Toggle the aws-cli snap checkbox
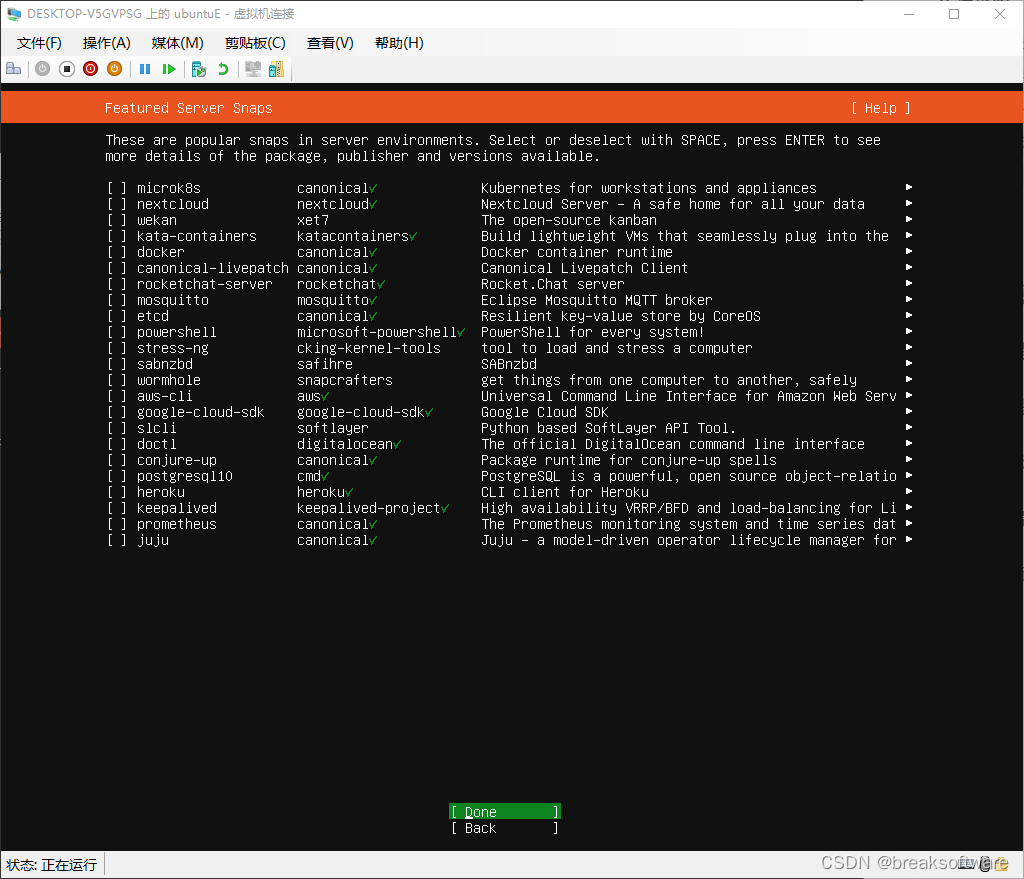Image resolution: width=1024 pixels, height=879 pixels. tap(117, 396)
